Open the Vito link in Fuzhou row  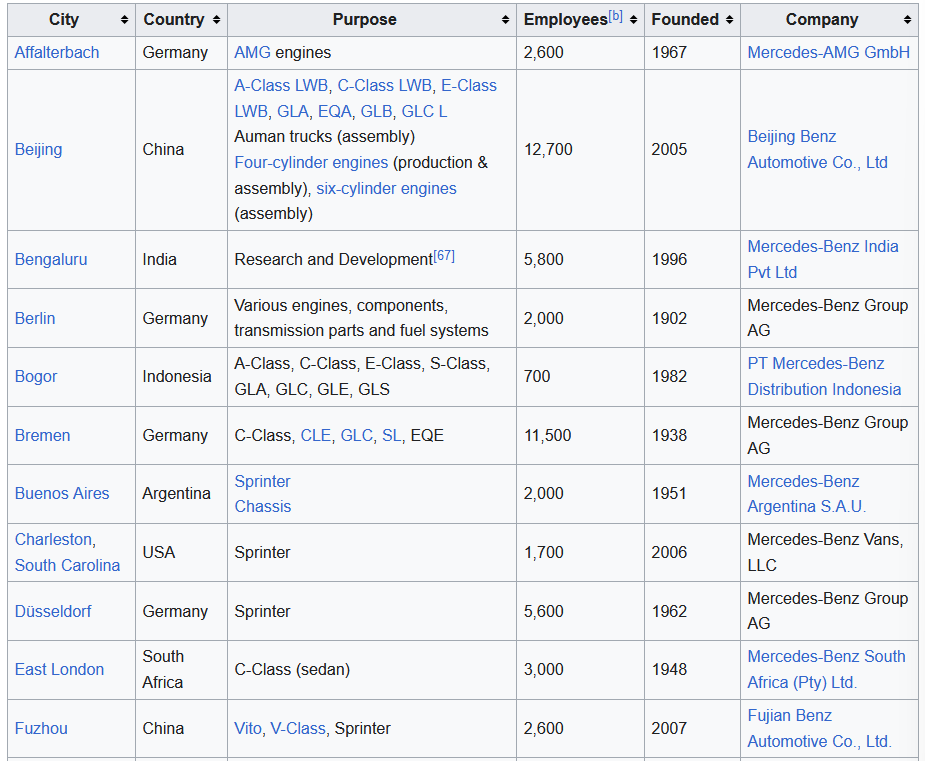coord(248,729)
